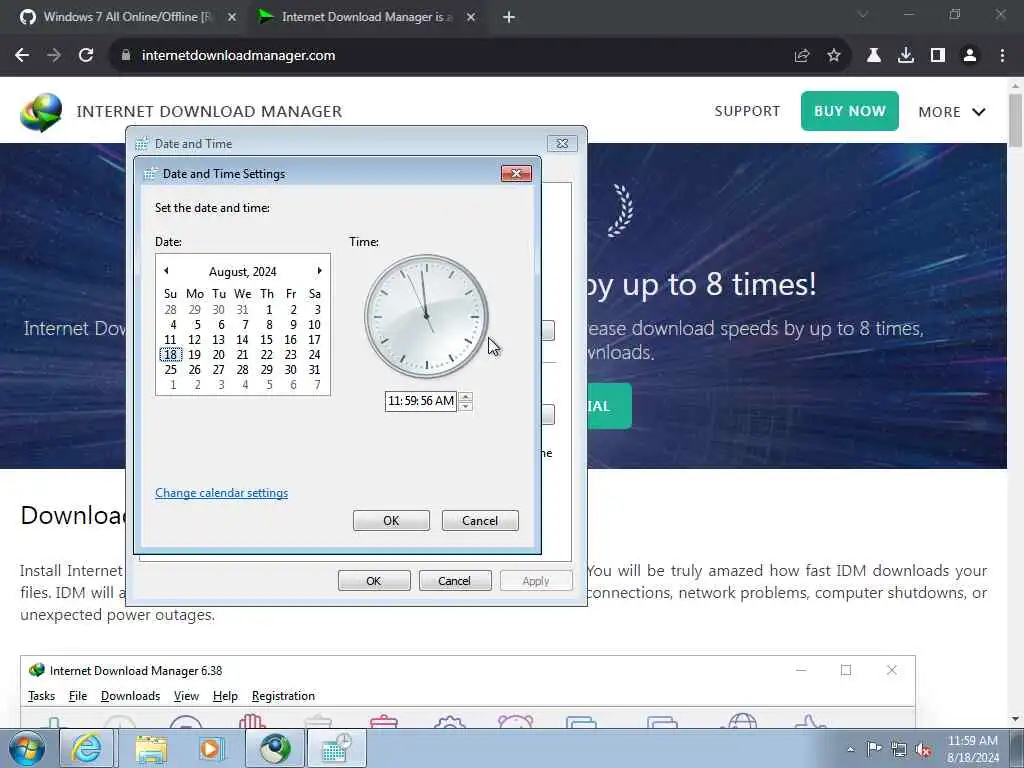
Task: Select Internet Download Manager browser tab
Action: click(366, 17)
